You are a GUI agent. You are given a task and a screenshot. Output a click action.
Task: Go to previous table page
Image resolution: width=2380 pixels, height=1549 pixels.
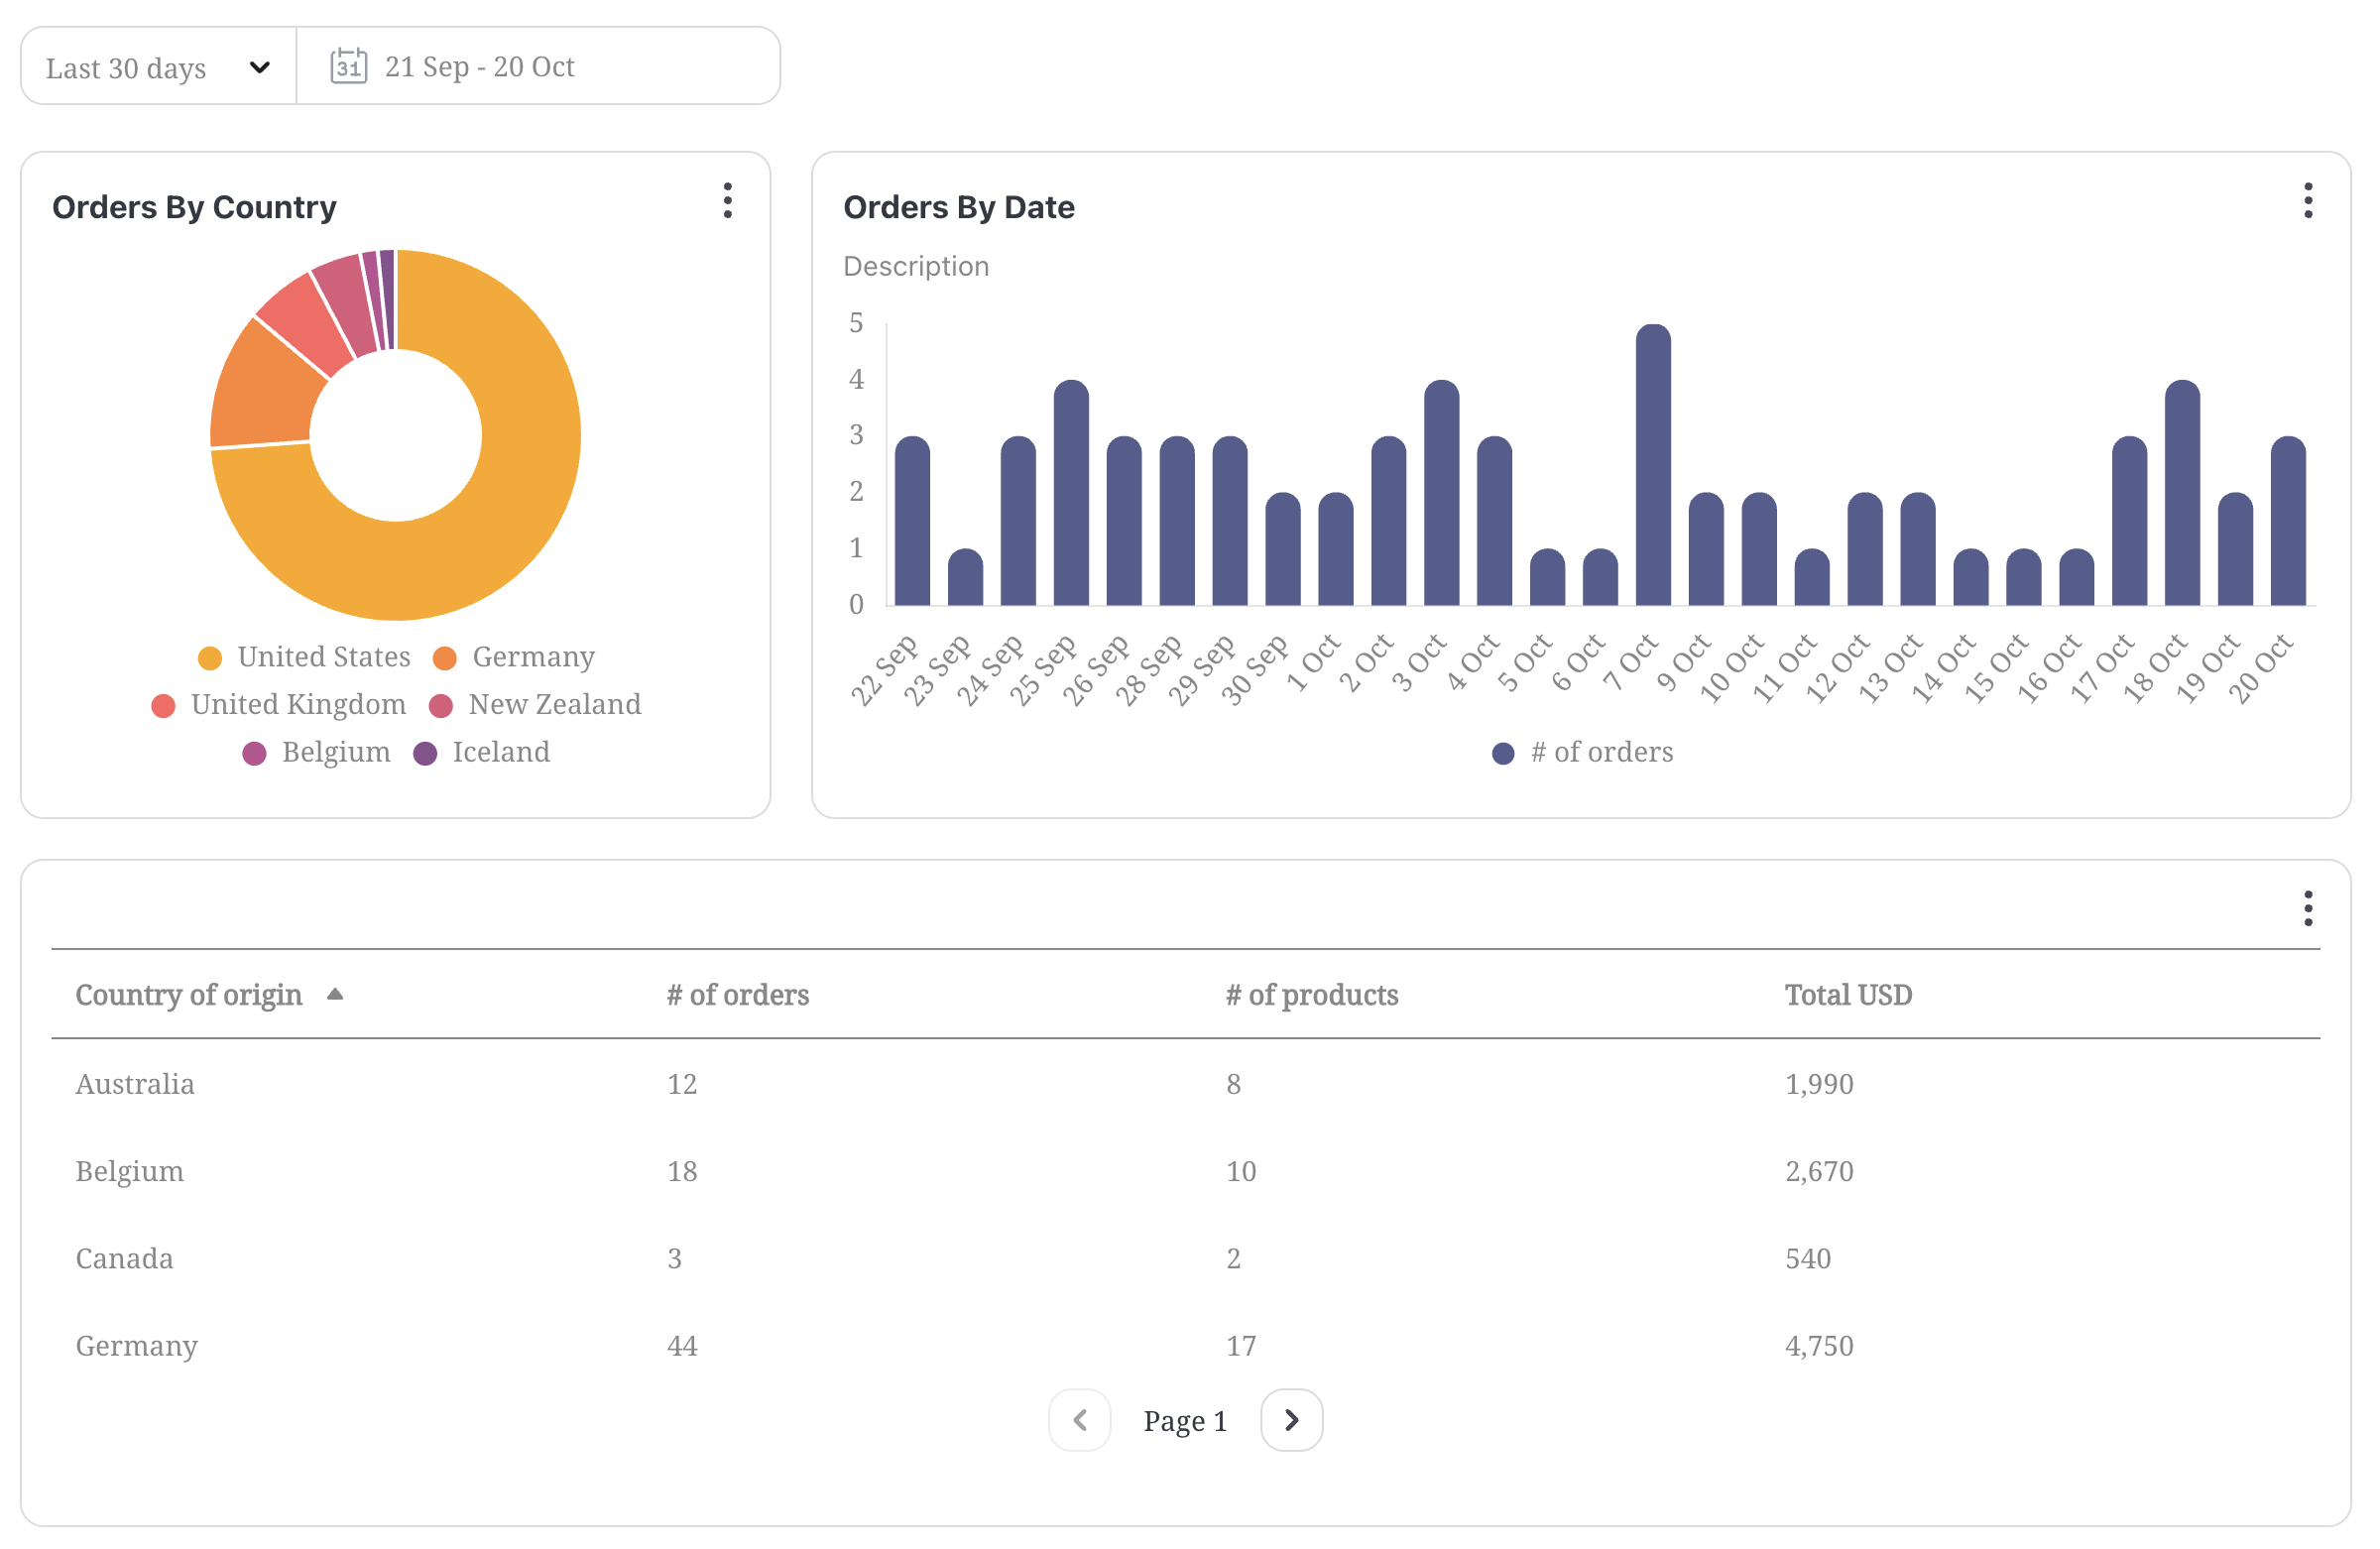[x=1079, y=1420]
